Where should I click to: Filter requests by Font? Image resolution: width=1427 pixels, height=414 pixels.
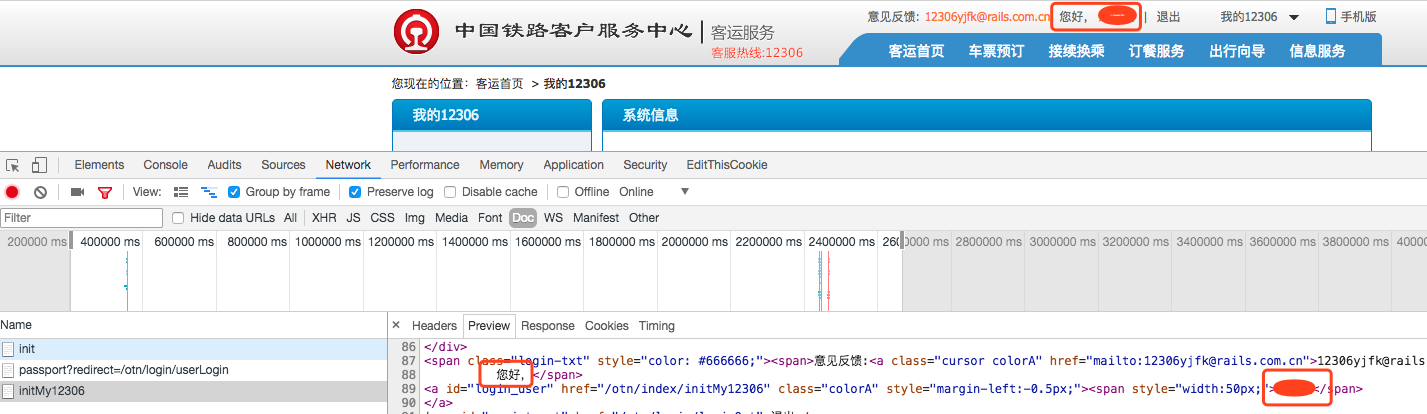click(x=490, y=218)
